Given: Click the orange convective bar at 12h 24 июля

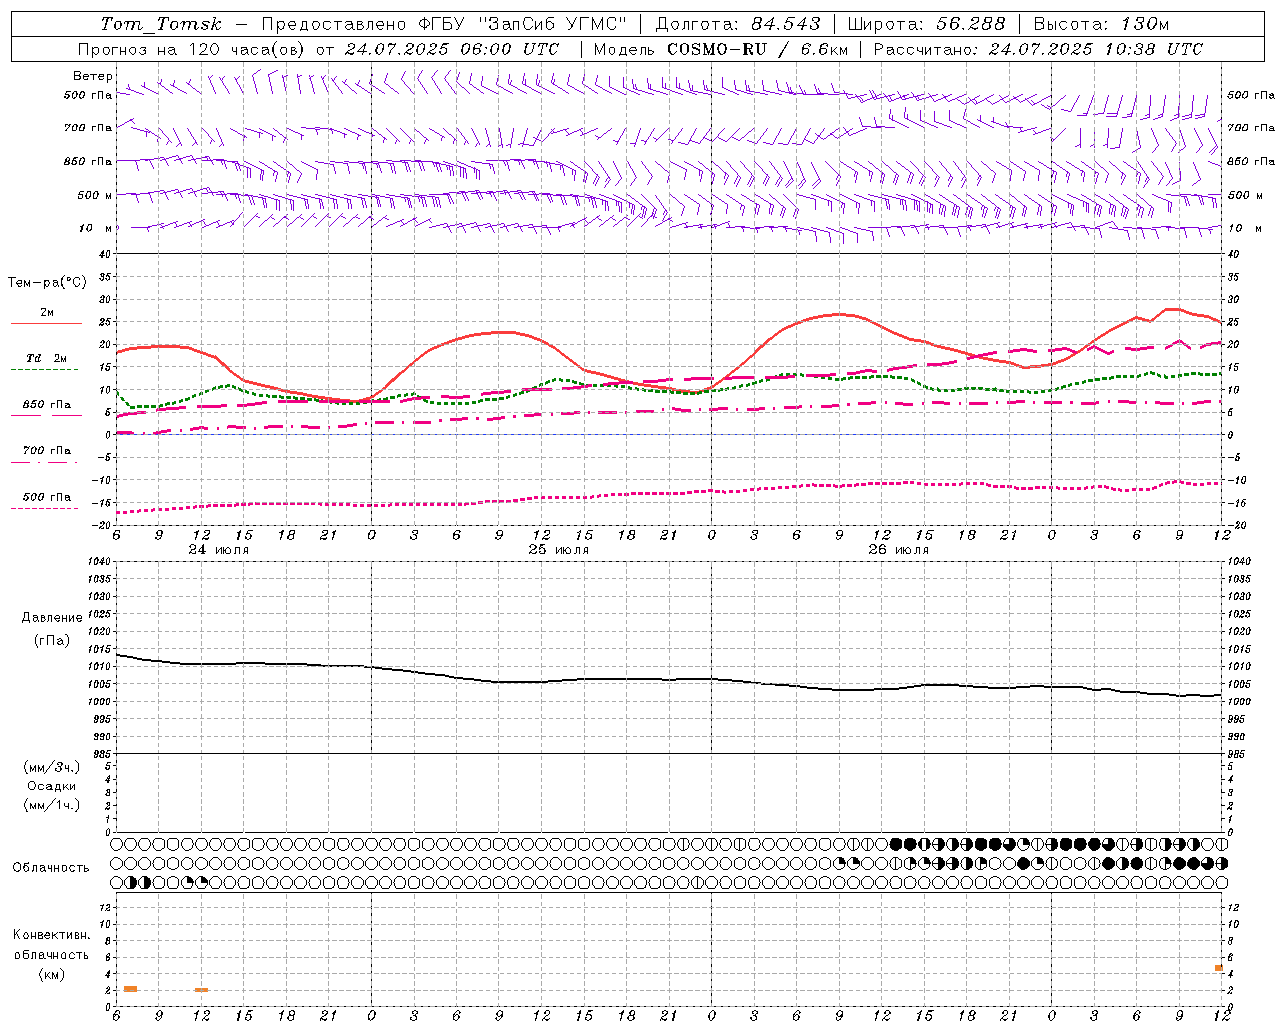Looking at the screenshot, I should 201,990.
